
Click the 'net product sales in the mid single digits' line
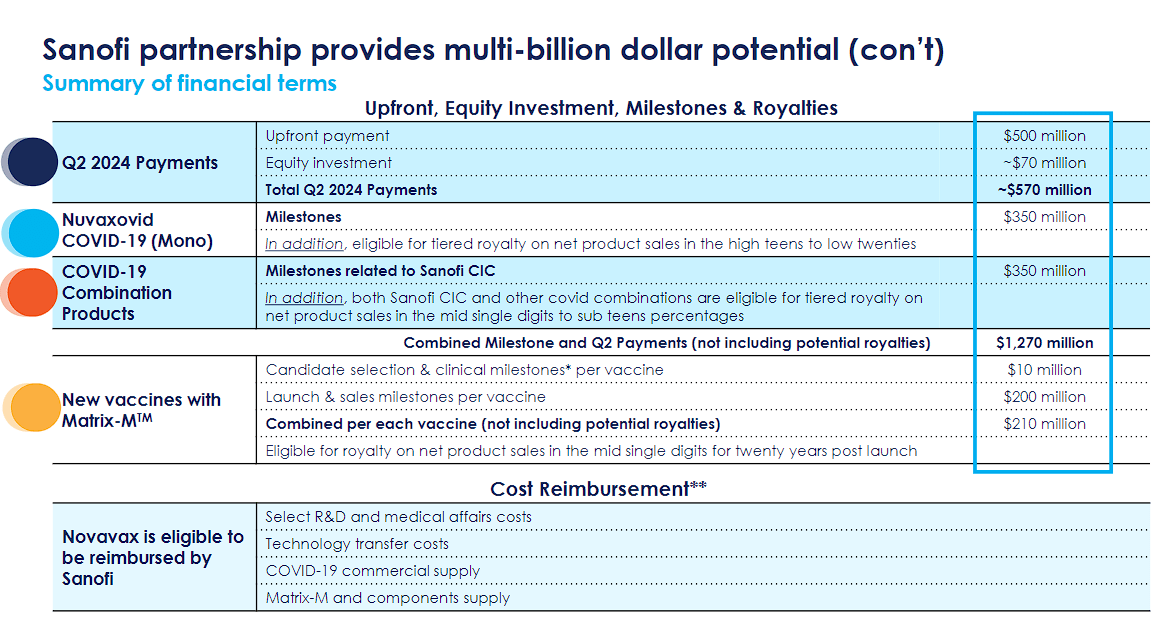click(504, 316)
